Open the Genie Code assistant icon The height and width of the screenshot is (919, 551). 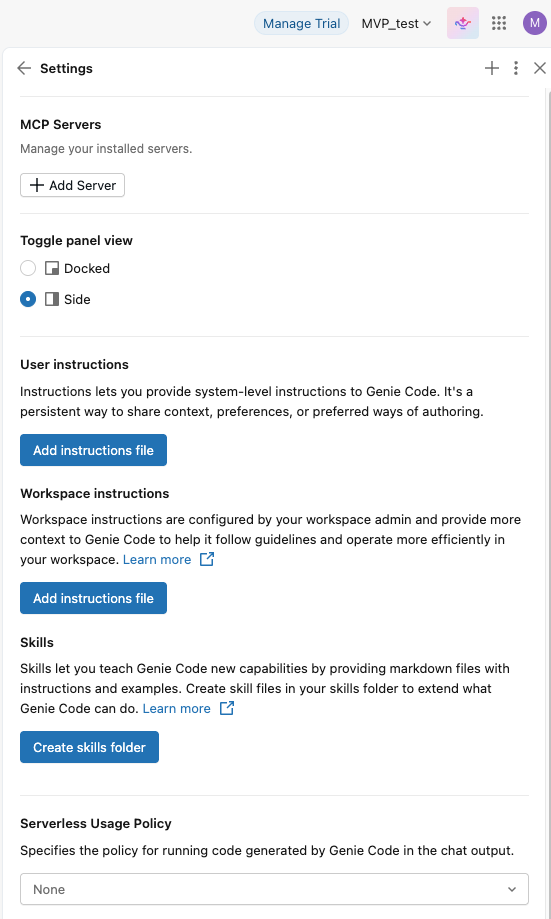[463, 23]
